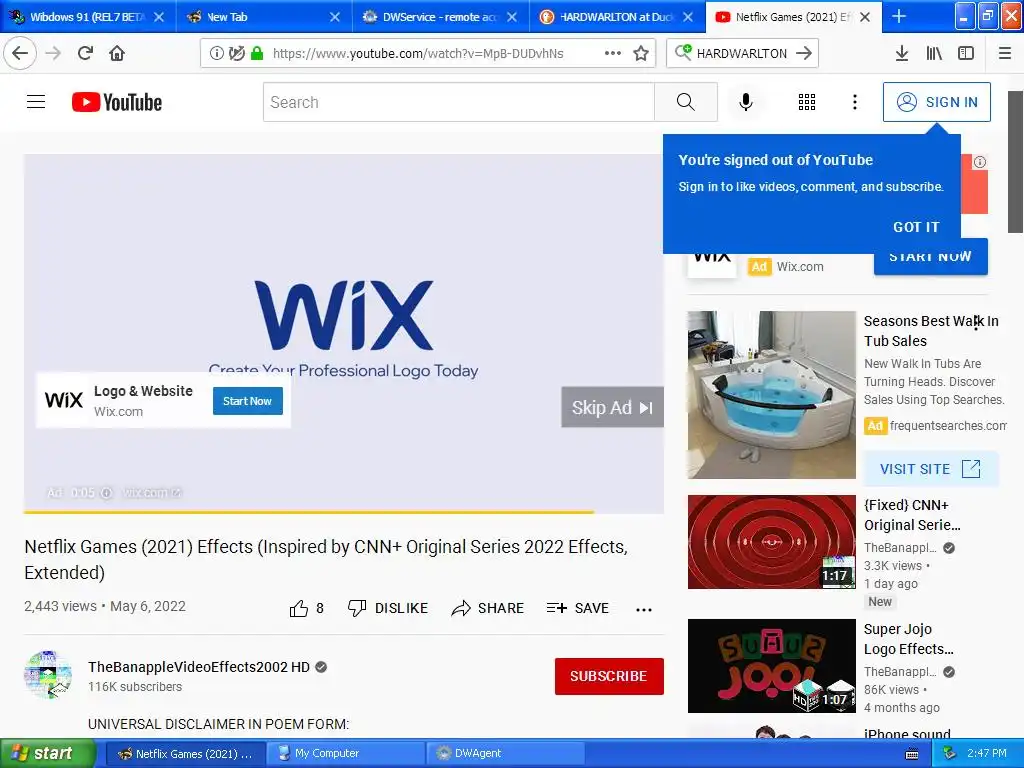This screenshot has width=1024, height=768.
Task: Open YouTube guide hamburger menu
Action: click(x=36, y=102)
